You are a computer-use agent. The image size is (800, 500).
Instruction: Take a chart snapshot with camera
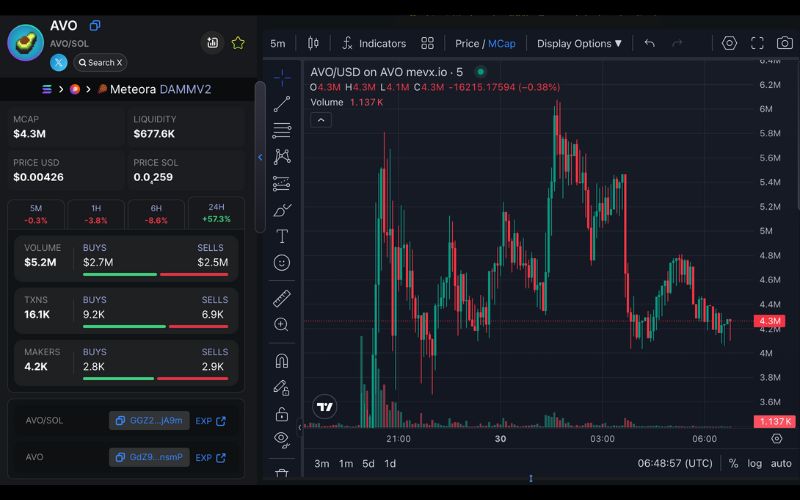(x=785, y=43)
